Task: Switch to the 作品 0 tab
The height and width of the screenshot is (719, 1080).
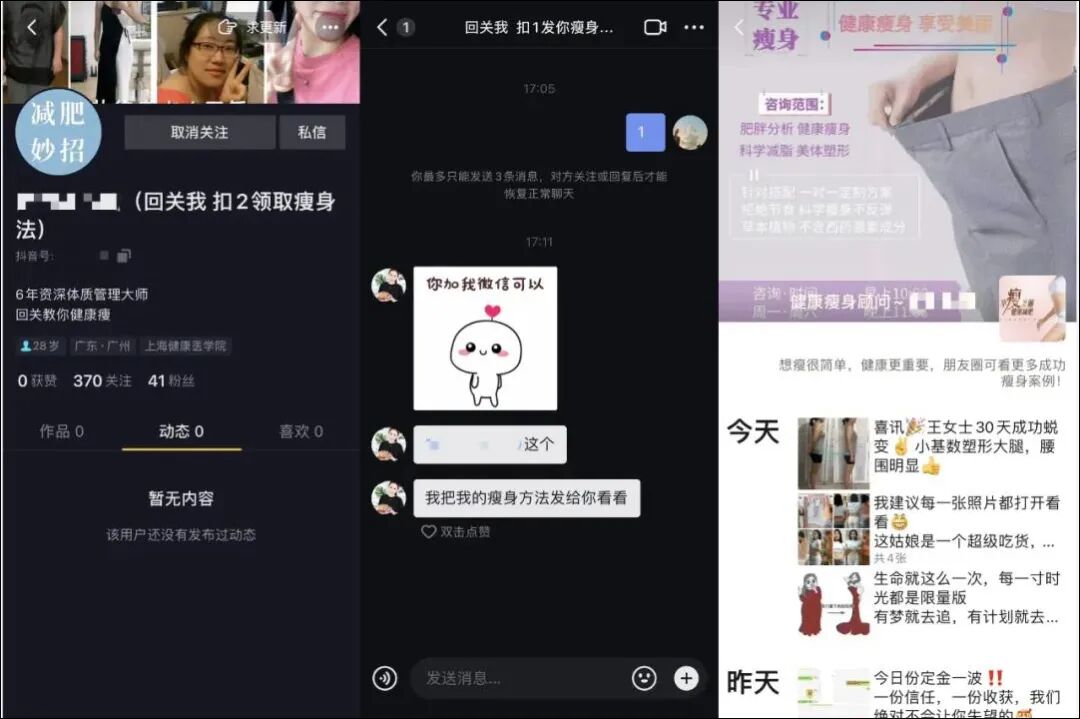Action: (61, 431)
